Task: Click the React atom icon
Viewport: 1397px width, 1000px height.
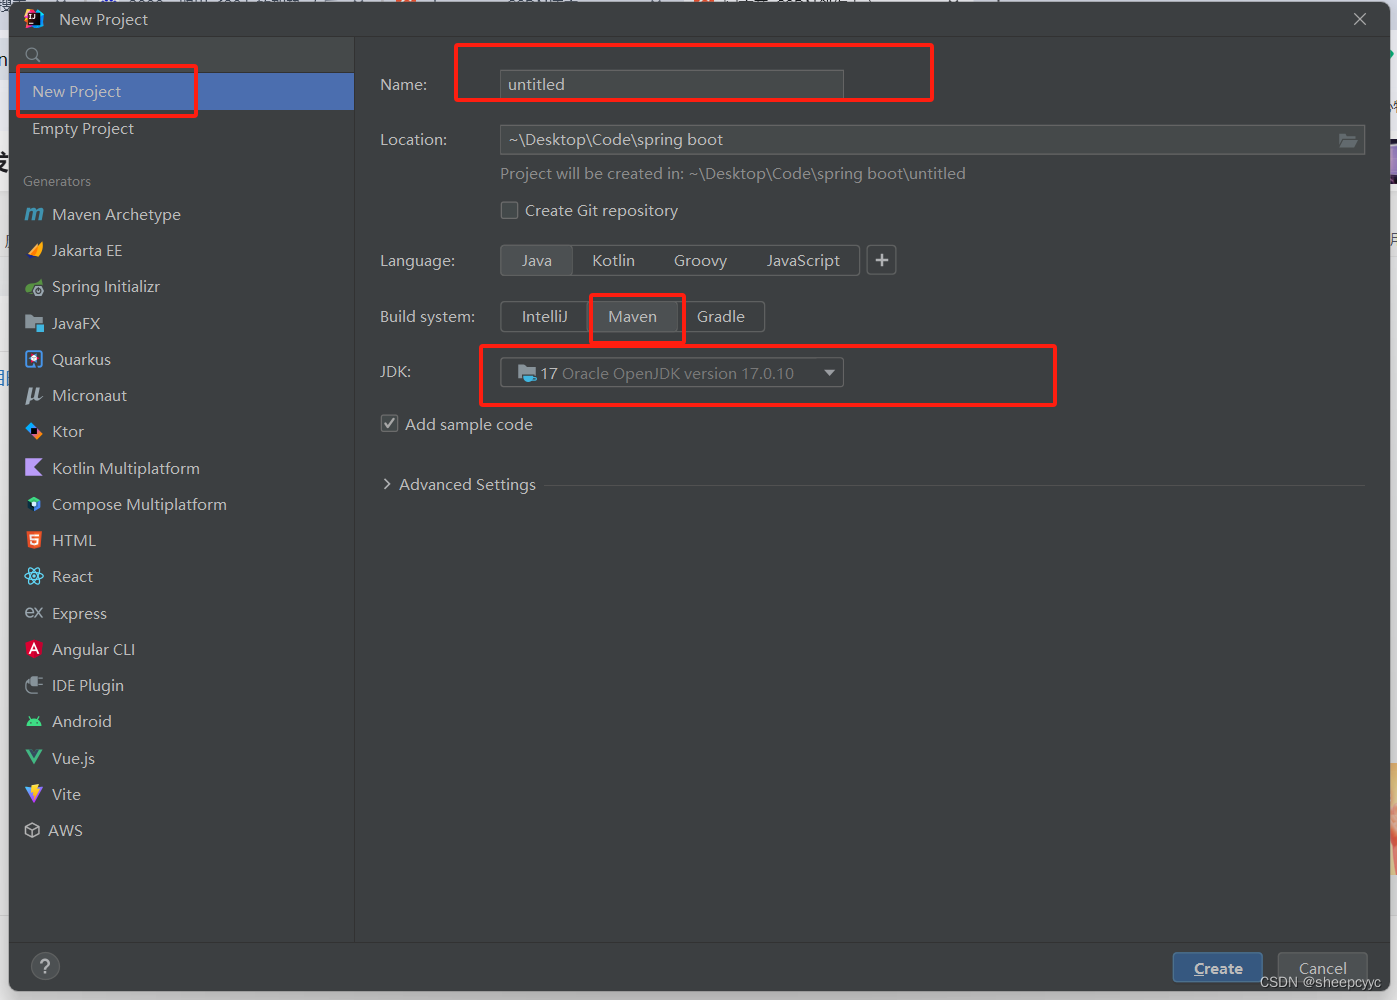Action: click(34, 576)
